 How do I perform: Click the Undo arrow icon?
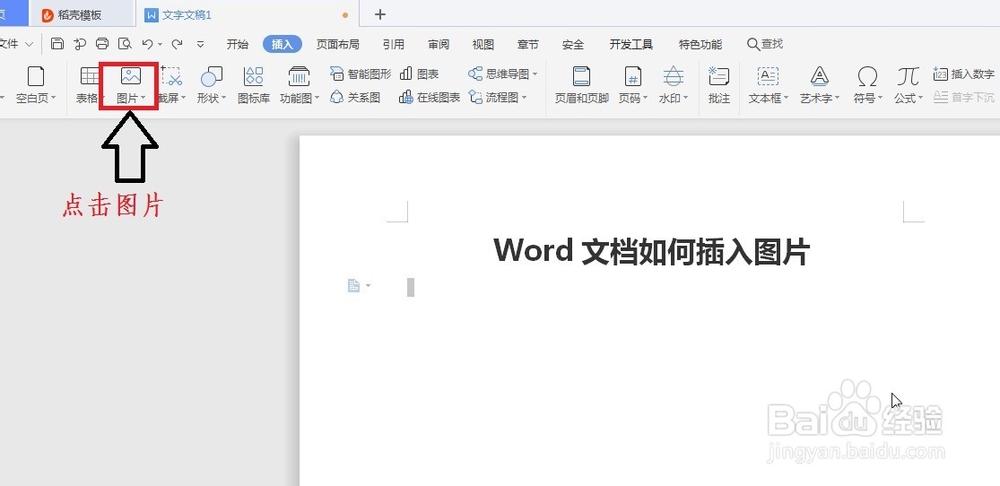pos(147,44)
